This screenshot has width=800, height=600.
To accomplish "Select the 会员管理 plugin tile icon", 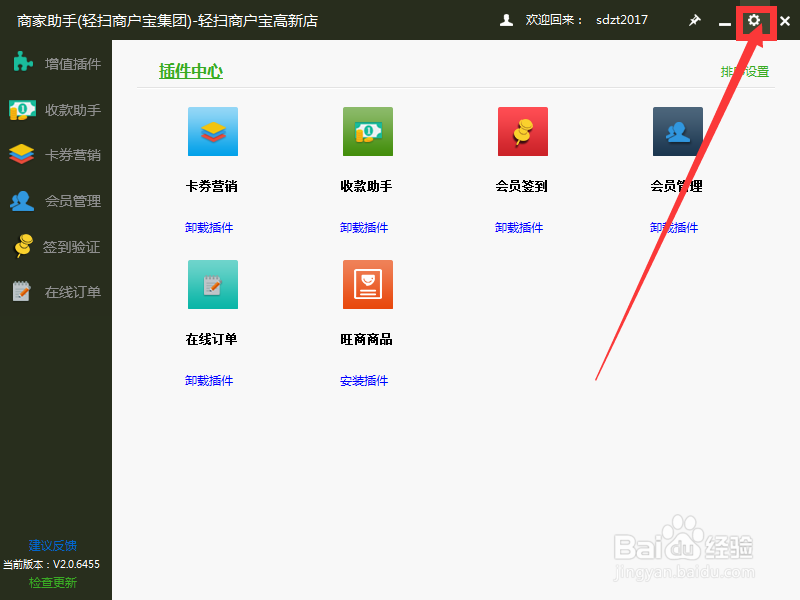I will tap(677, 131).
